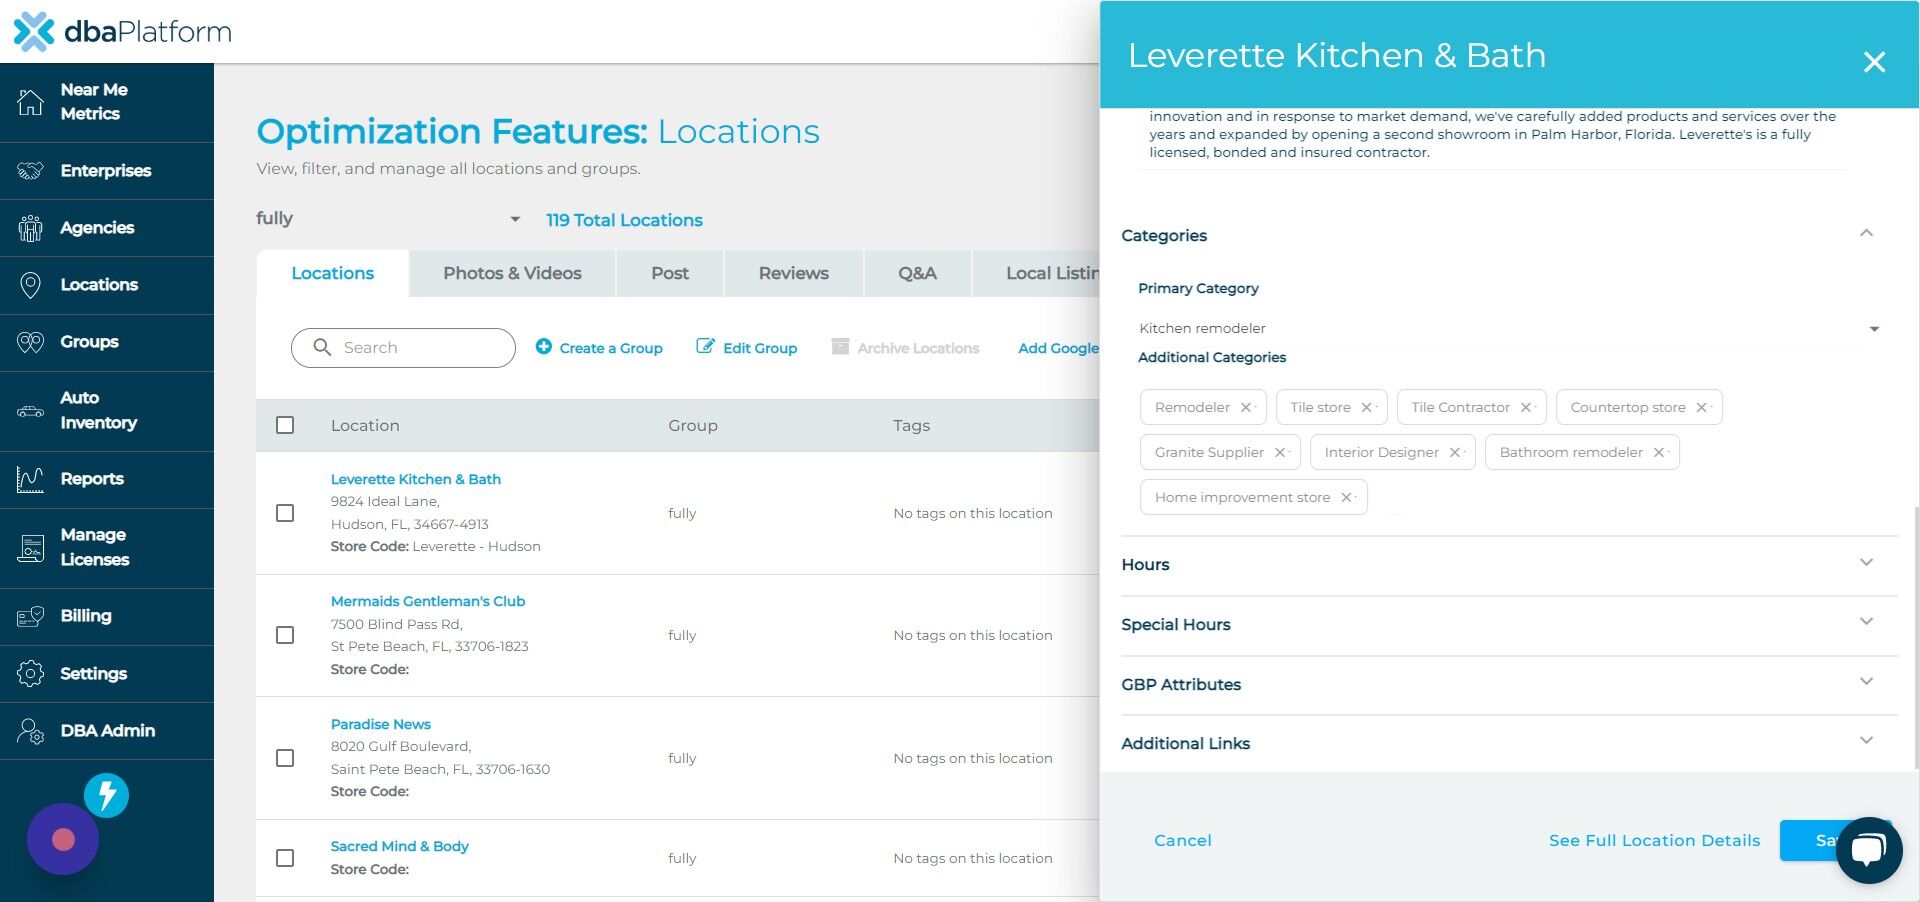This screenshot has height=902, width=1920.
Task: Remove the Bathroom remodeler category chip
Action: (x=1659, y=452)
